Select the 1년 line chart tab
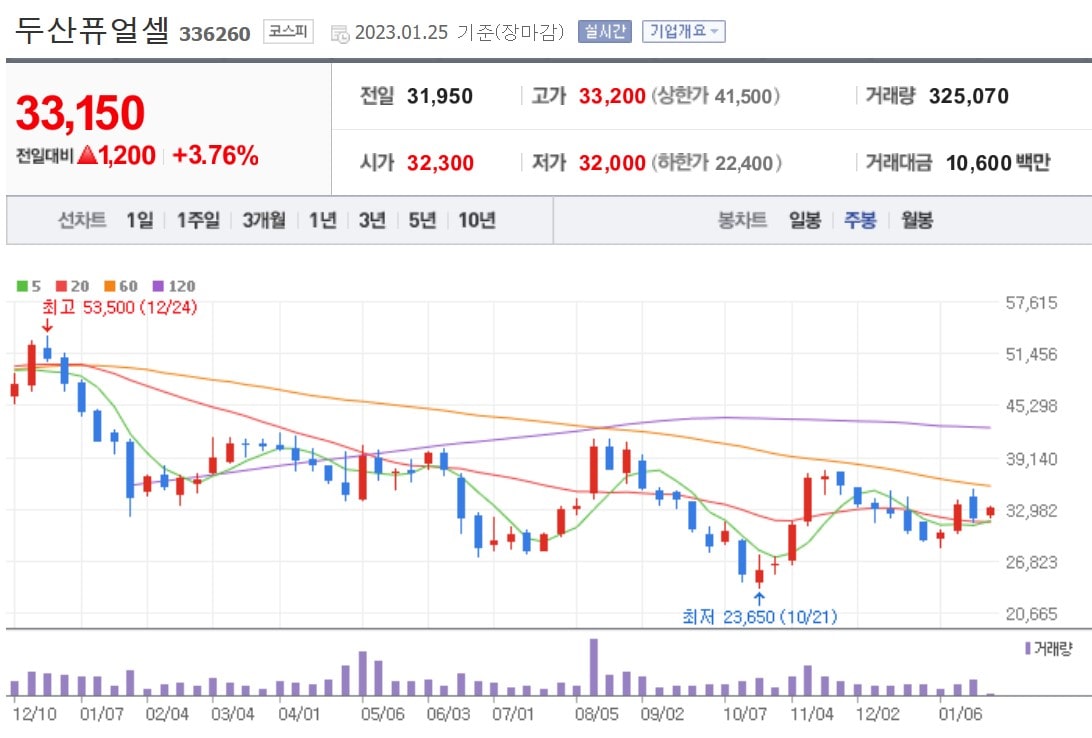This screenshot has width=1092, height=738. pyautogui.click(x=323, y=221)
